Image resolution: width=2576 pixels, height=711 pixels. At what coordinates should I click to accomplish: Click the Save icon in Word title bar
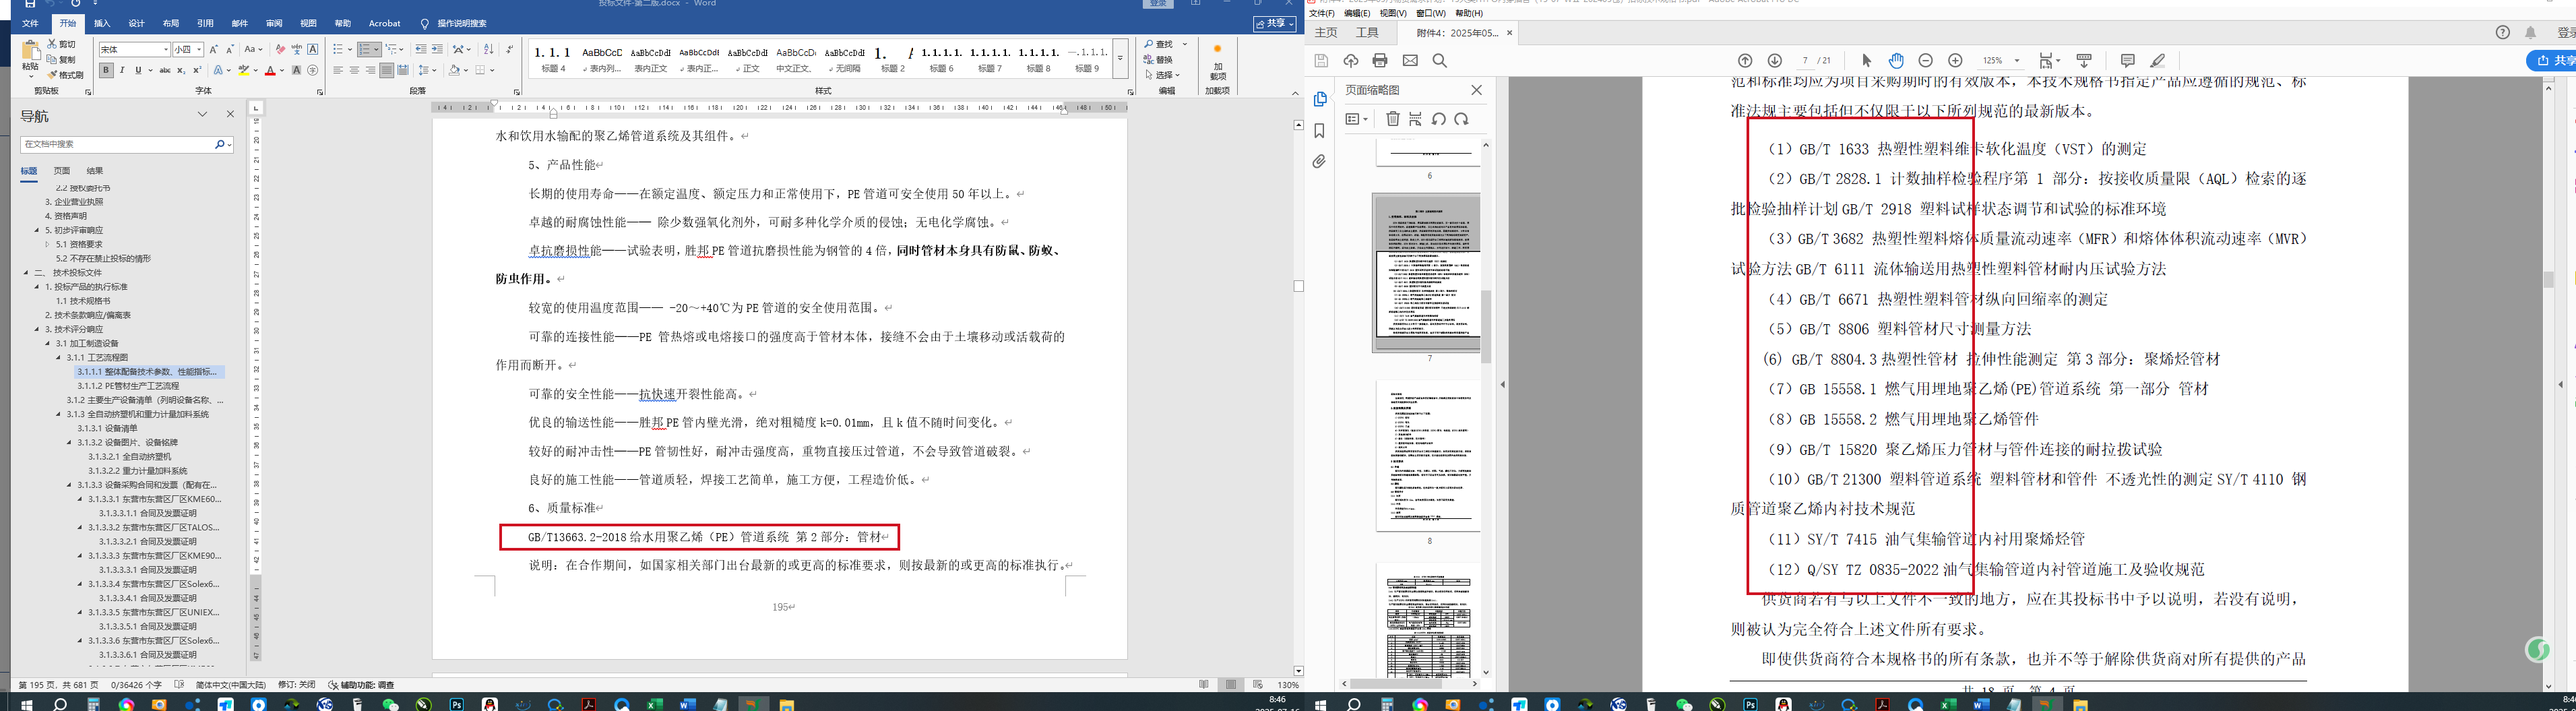[x=30, y=4]
